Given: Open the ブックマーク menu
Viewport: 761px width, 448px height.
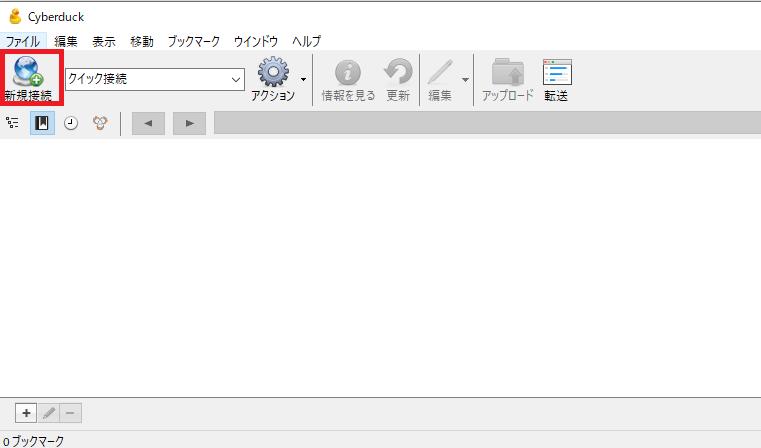Looking at the screenshot, I should click(194, 41).
